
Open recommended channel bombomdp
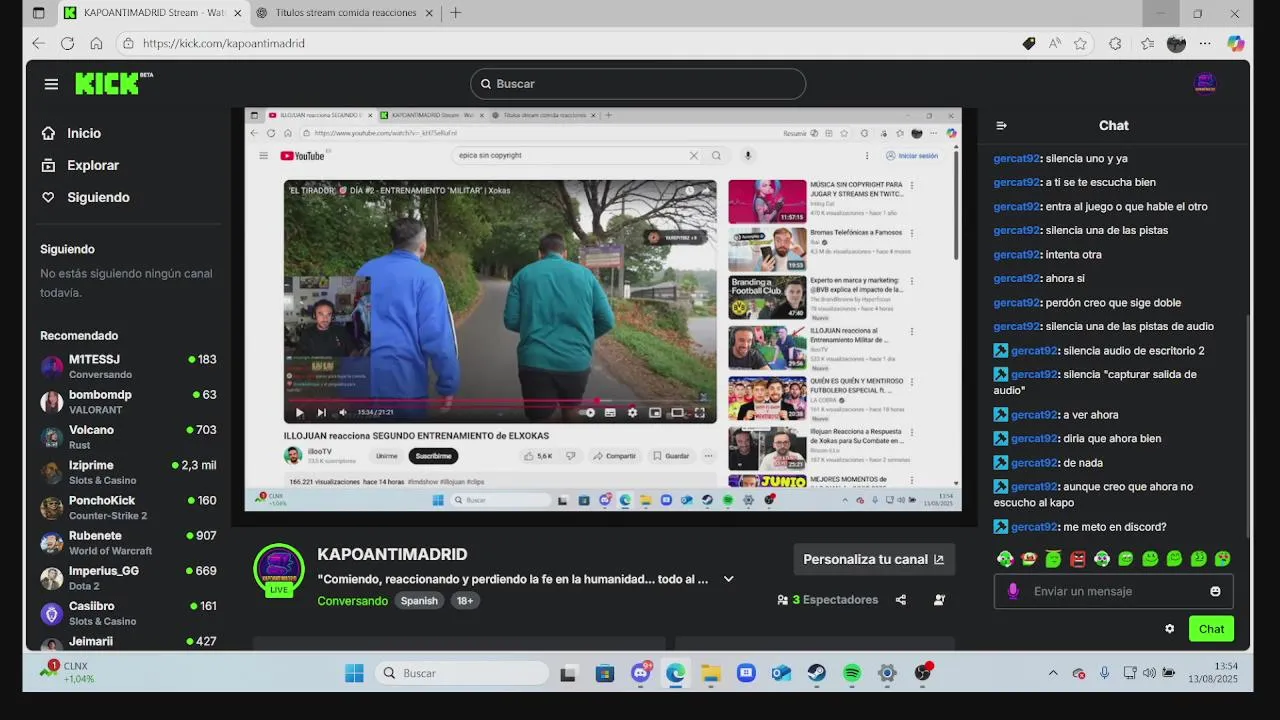[x=128, y=402]
